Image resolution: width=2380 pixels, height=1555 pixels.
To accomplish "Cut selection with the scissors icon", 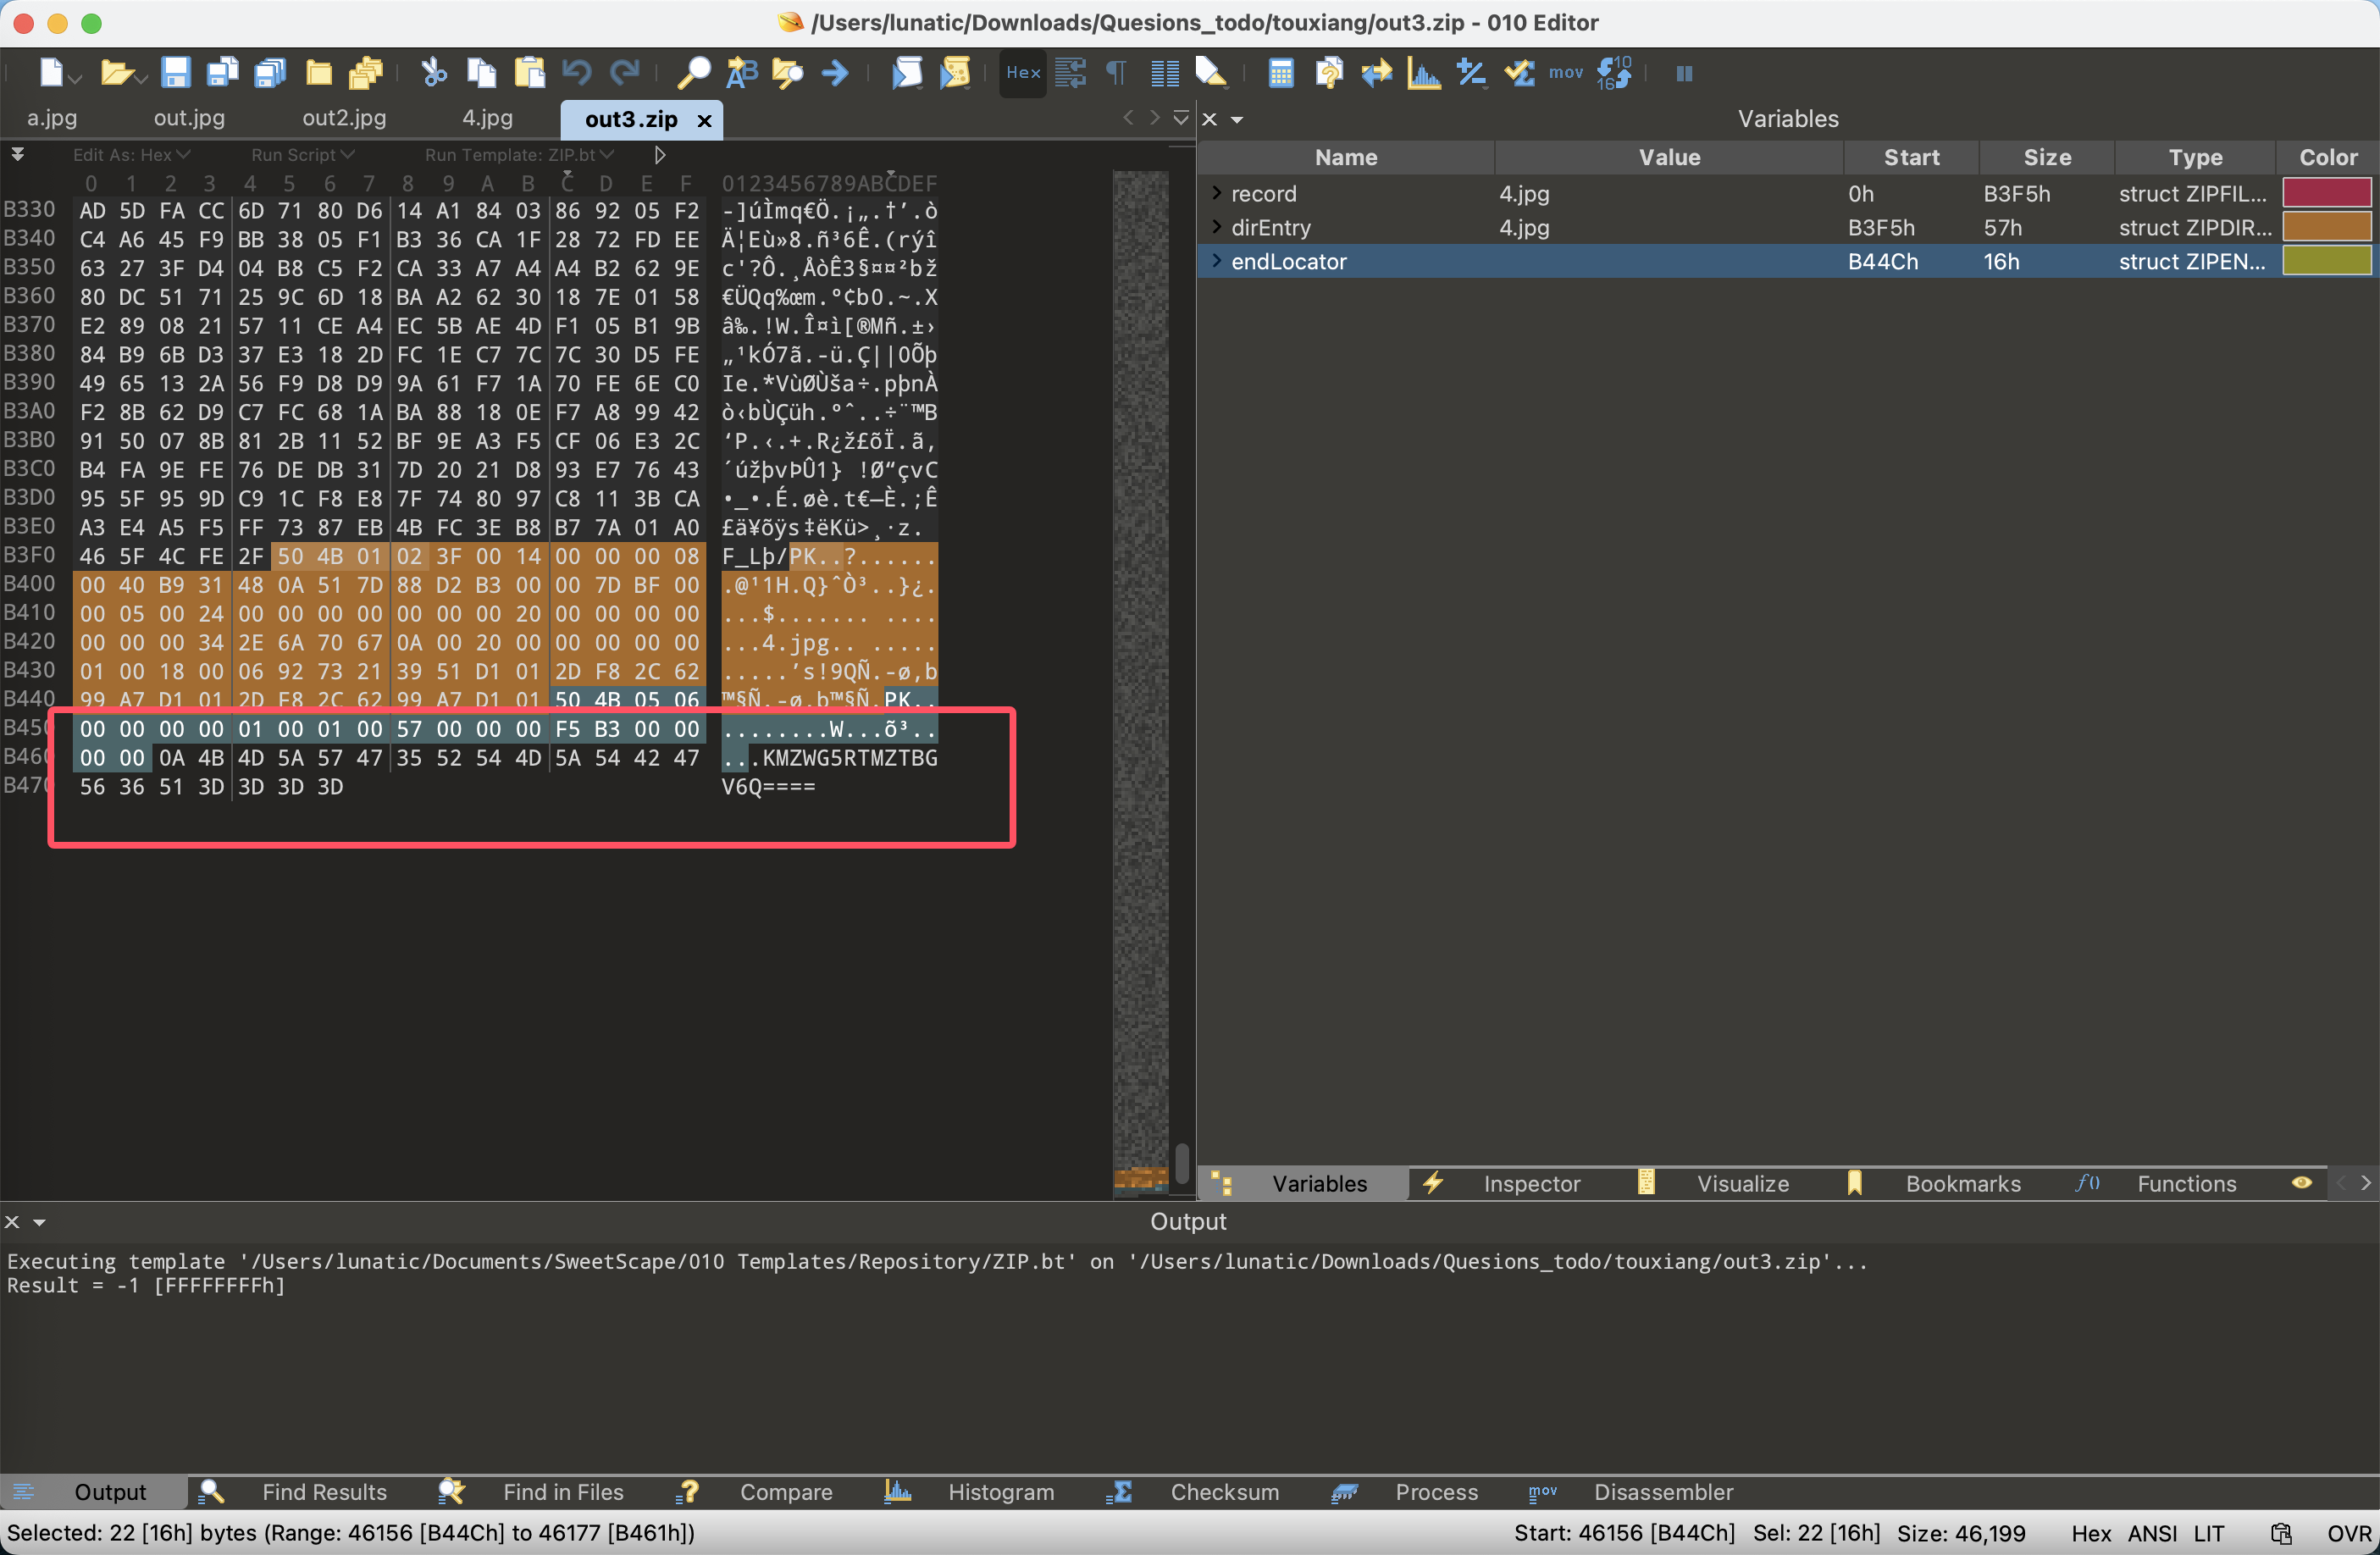I will (433, 73).
